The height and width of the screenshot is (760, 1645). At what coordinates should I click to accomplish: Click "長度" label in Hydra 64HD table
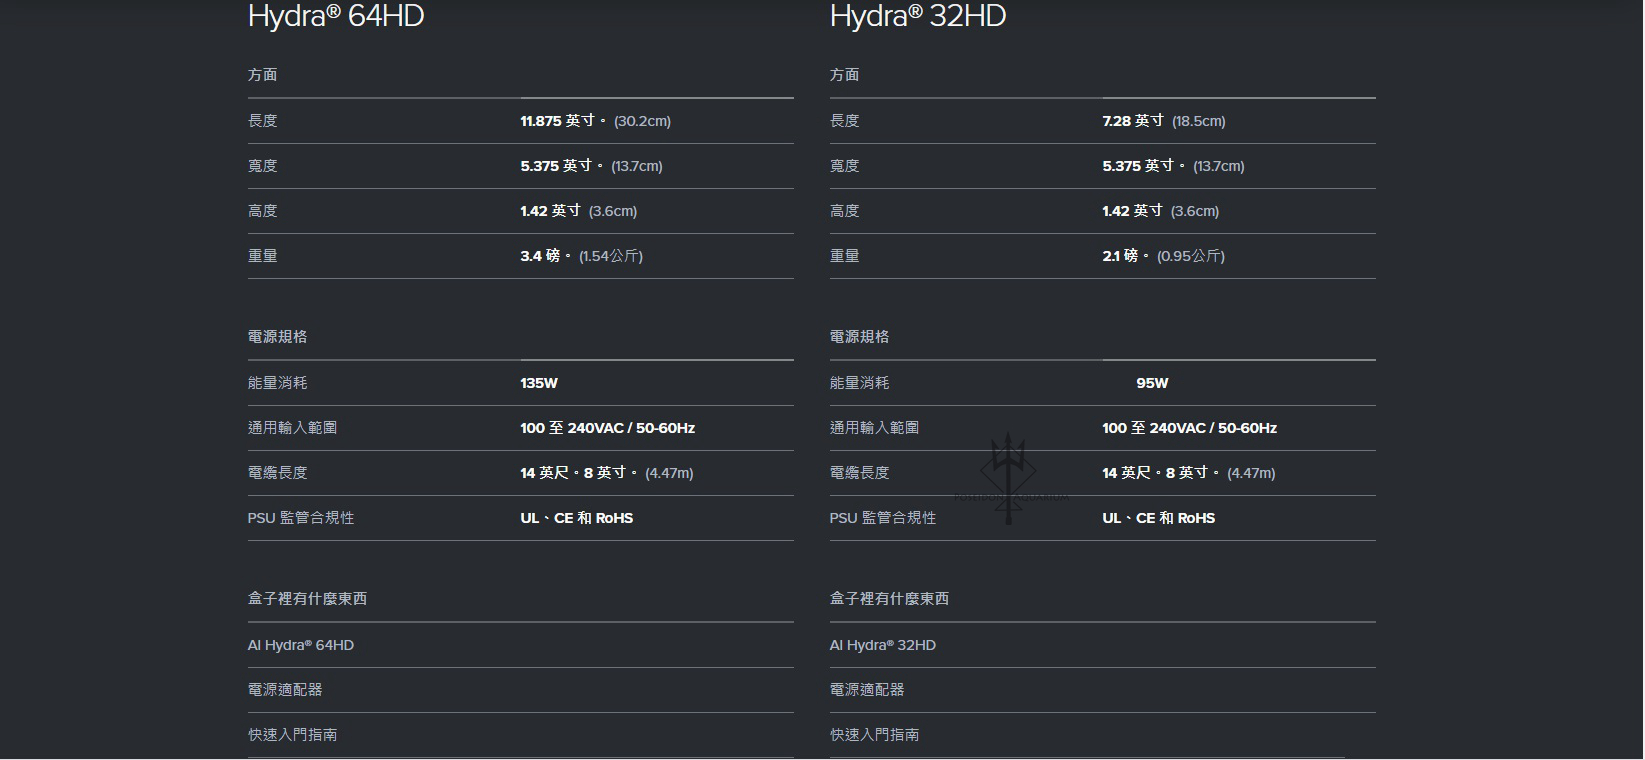(263, 121)
